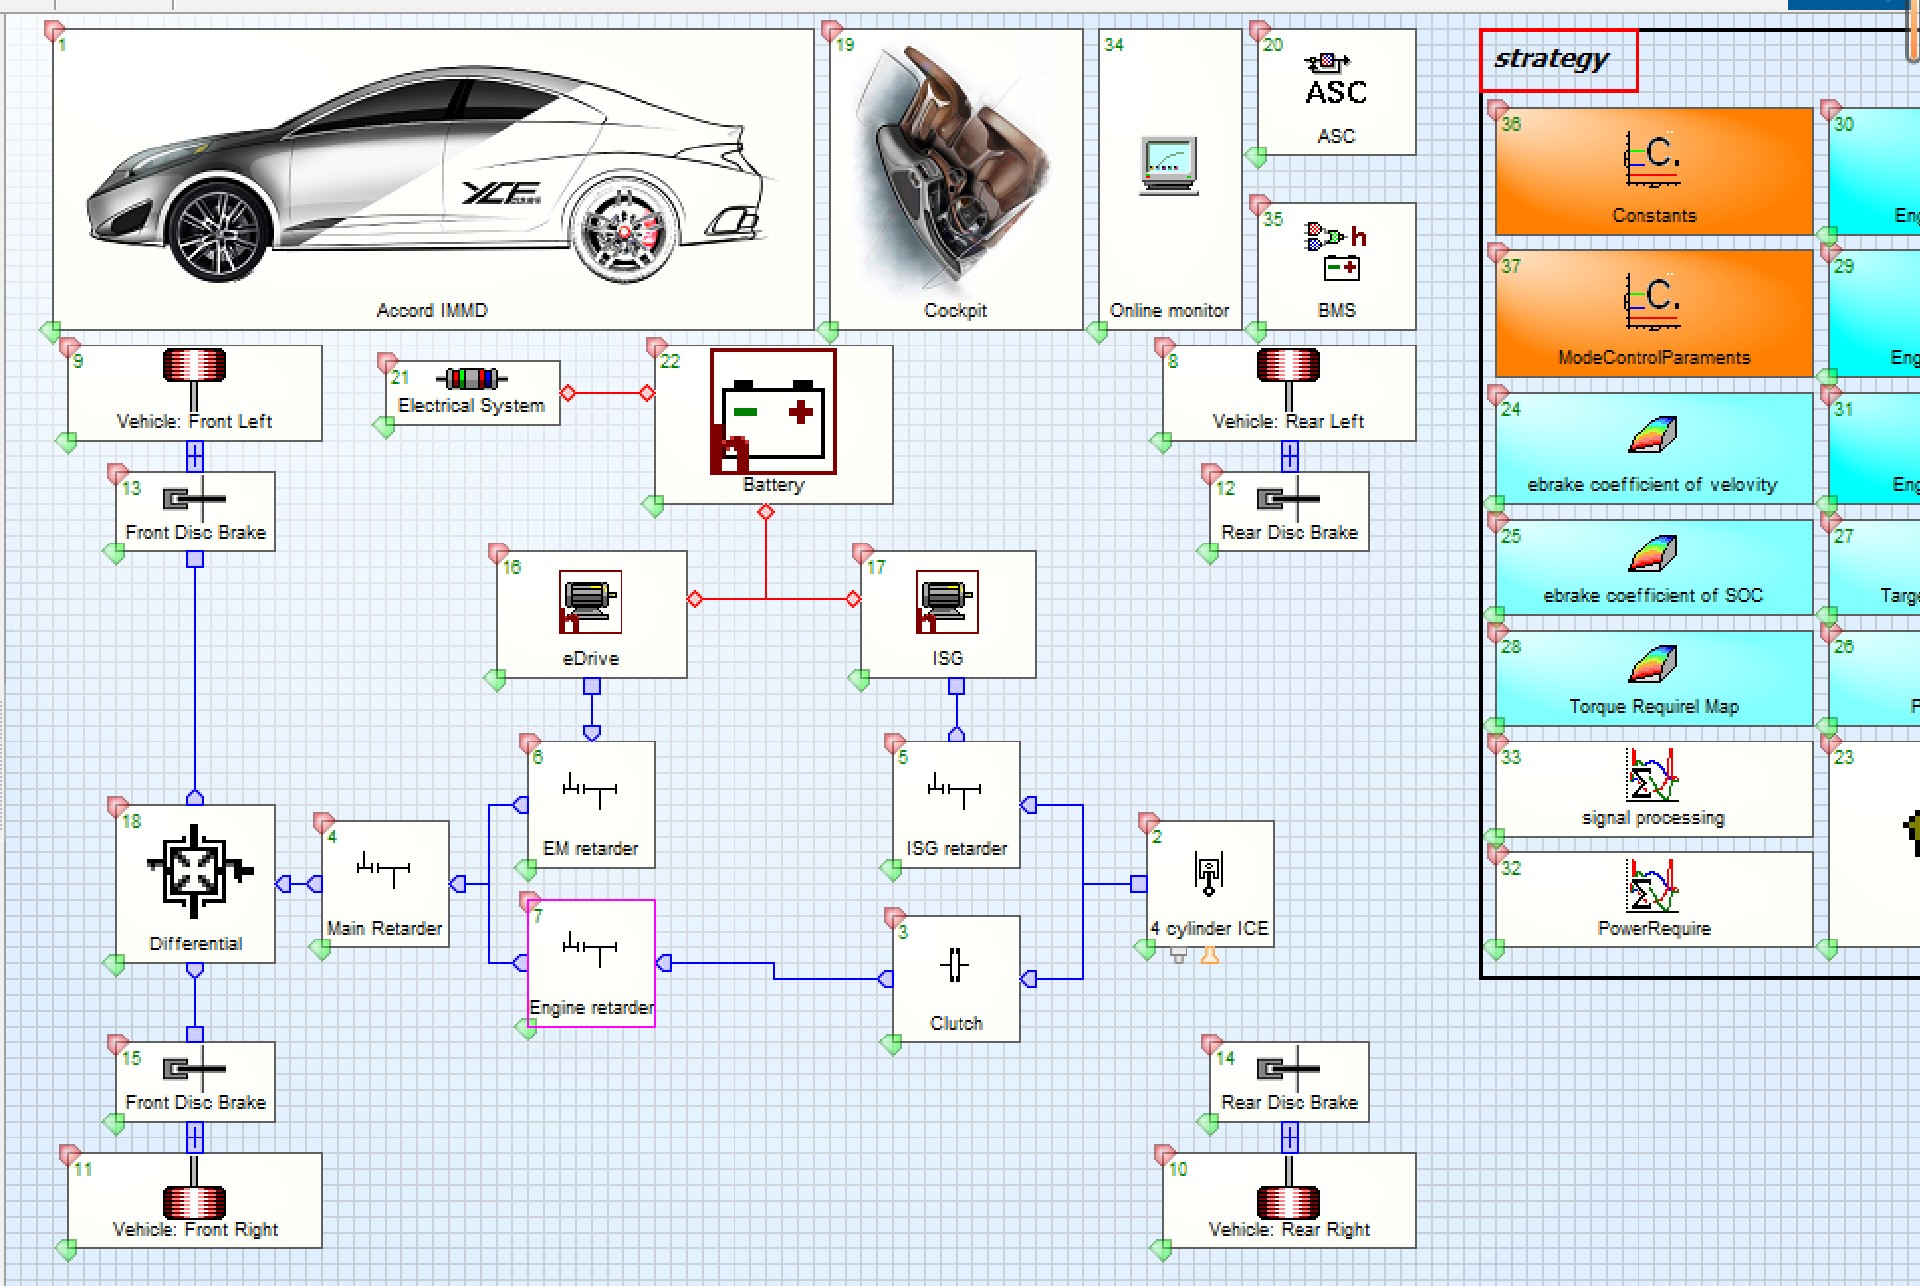Select the Battery component icon
The width and height of the screenshot is (1920, 1286).
point(772,411)
